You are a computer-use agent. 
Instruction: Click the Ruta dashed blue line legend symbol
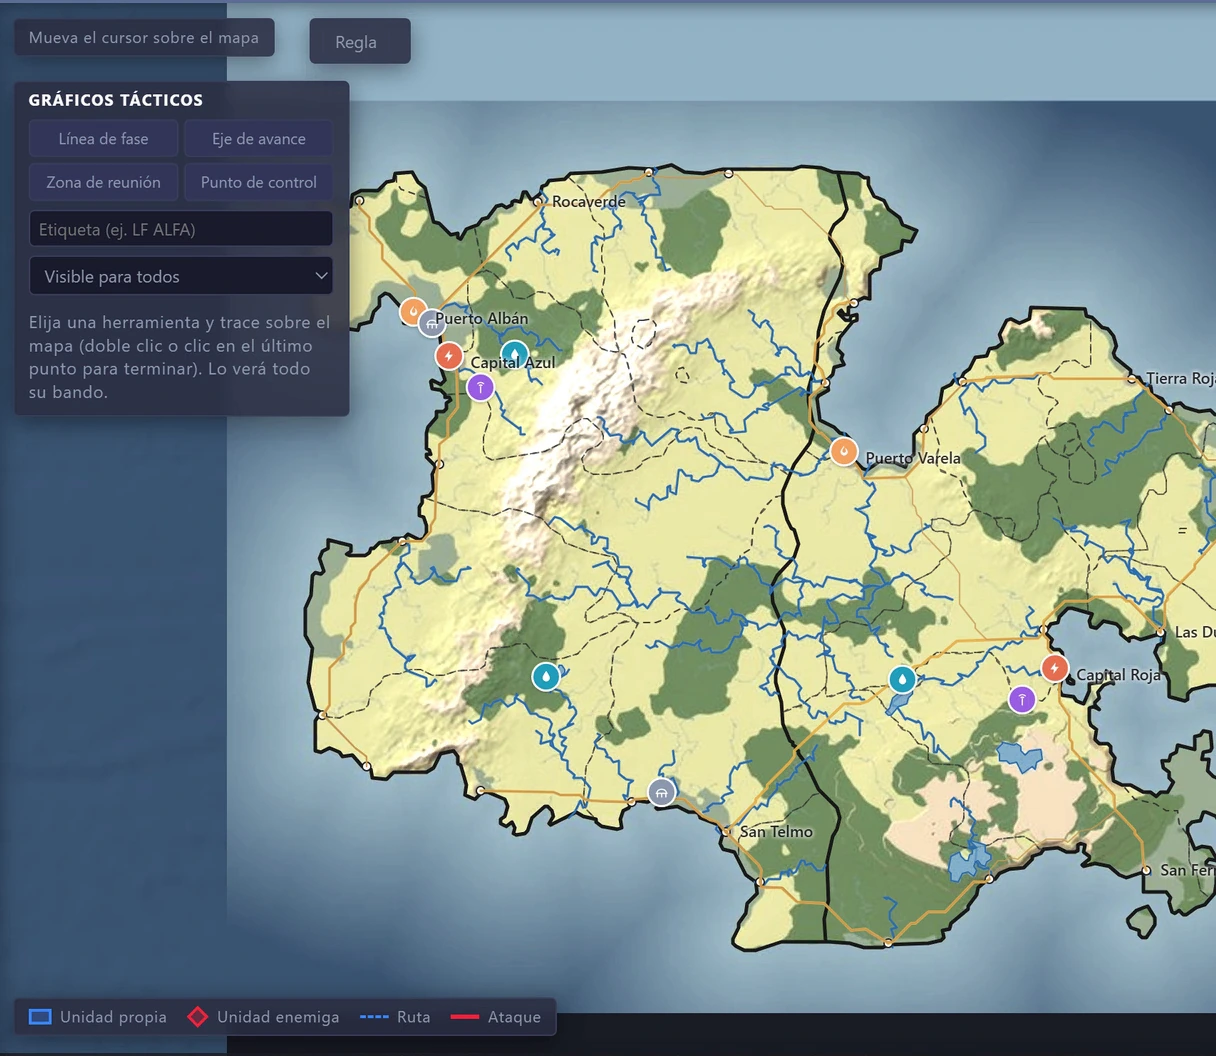pyautogui.click(x=374, y=1017)
